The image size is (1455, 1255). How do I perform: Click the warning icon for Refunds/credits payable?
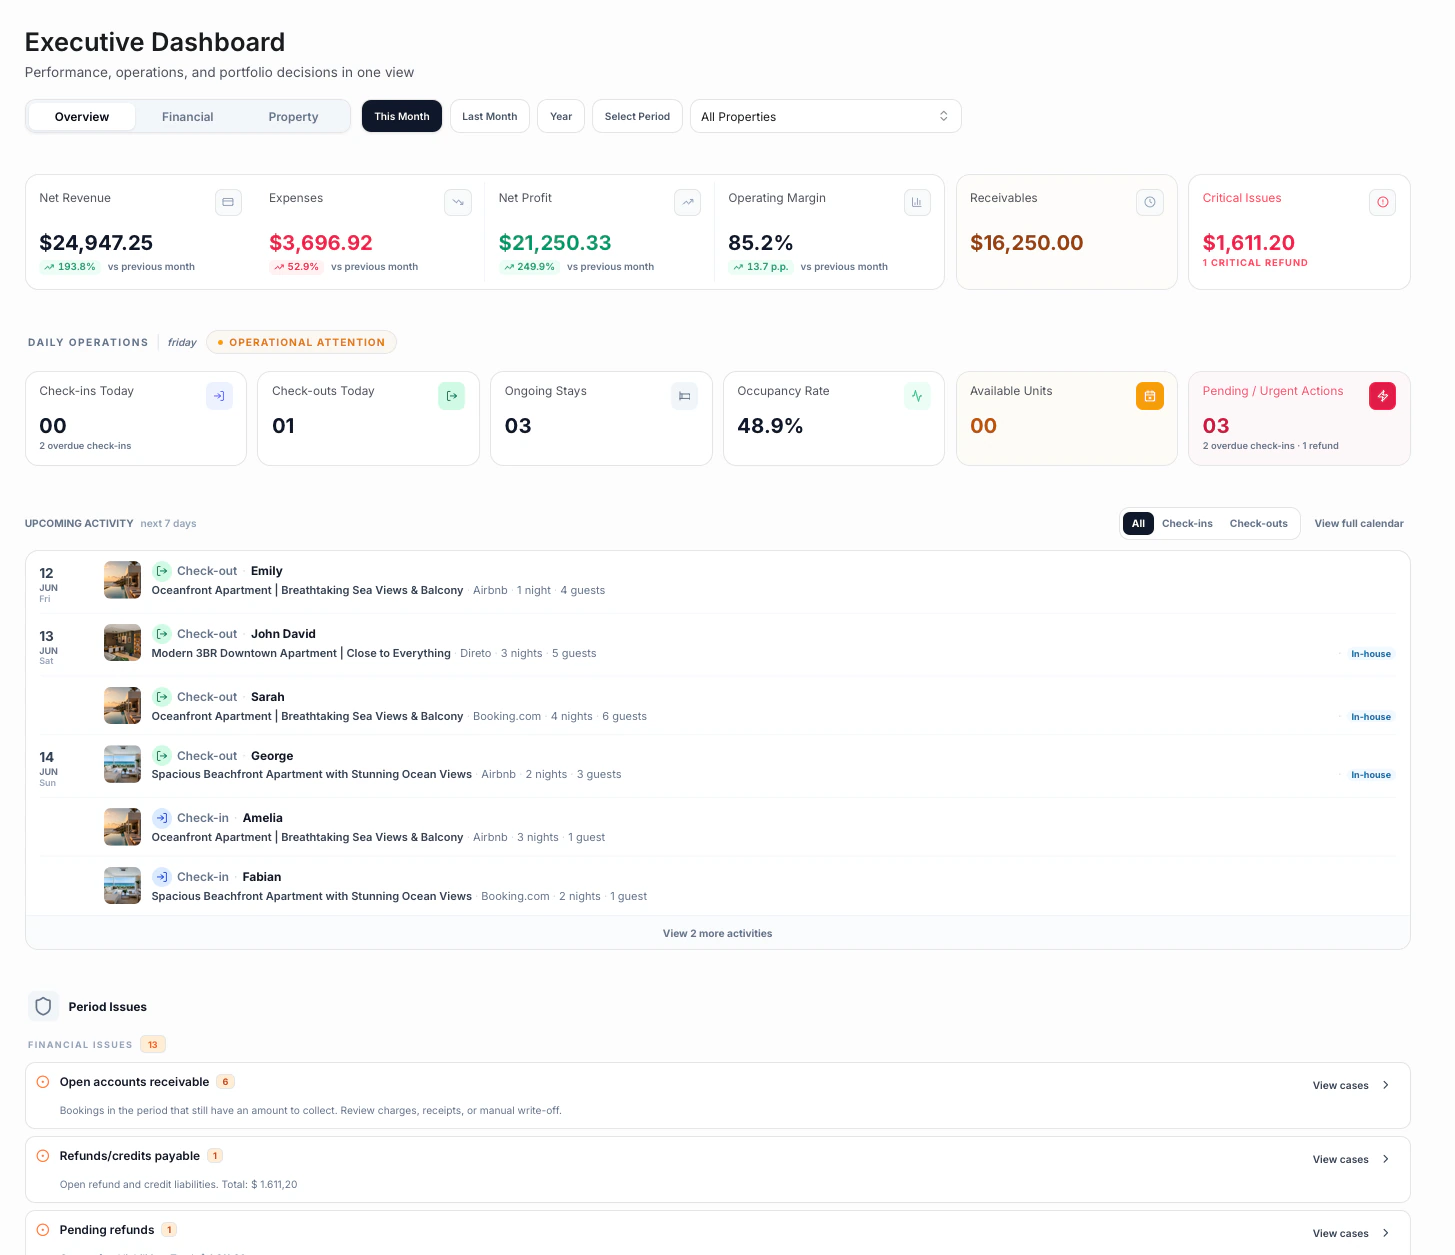(43, 1156)
